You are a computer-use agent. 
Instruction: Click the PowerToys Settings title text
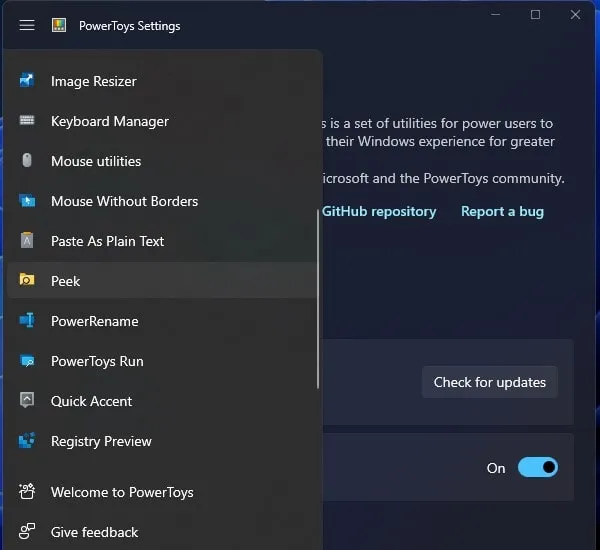(129, 26)
